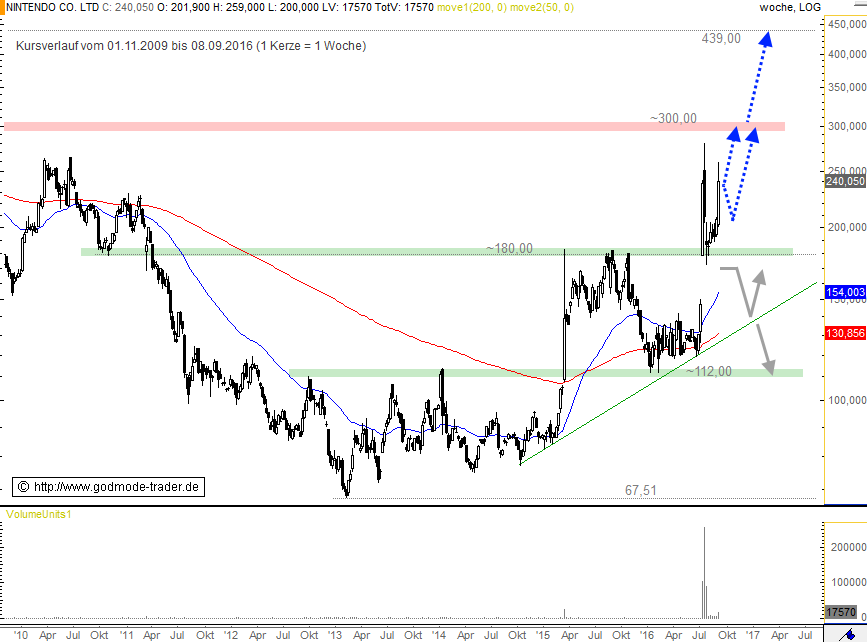Screen dimensions: 867x642
Task: Click the green 180,00 support zone band
Action: click(437, 252)
